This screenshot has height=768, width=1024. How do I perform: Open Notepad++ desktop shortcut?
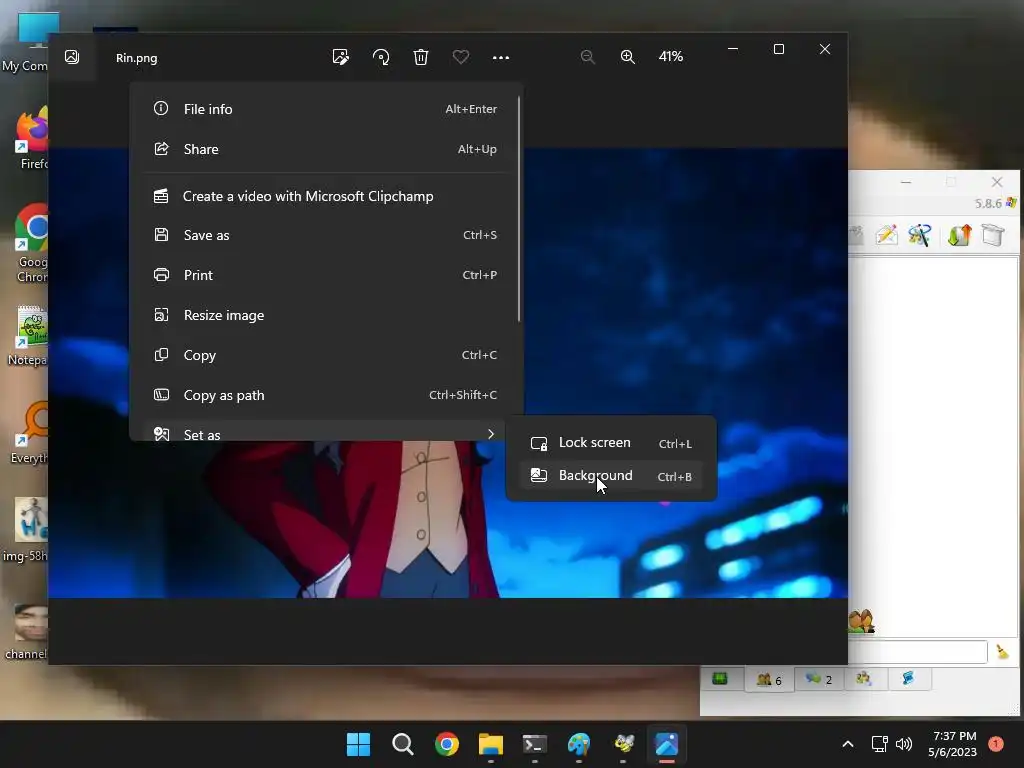coord(29,336)
